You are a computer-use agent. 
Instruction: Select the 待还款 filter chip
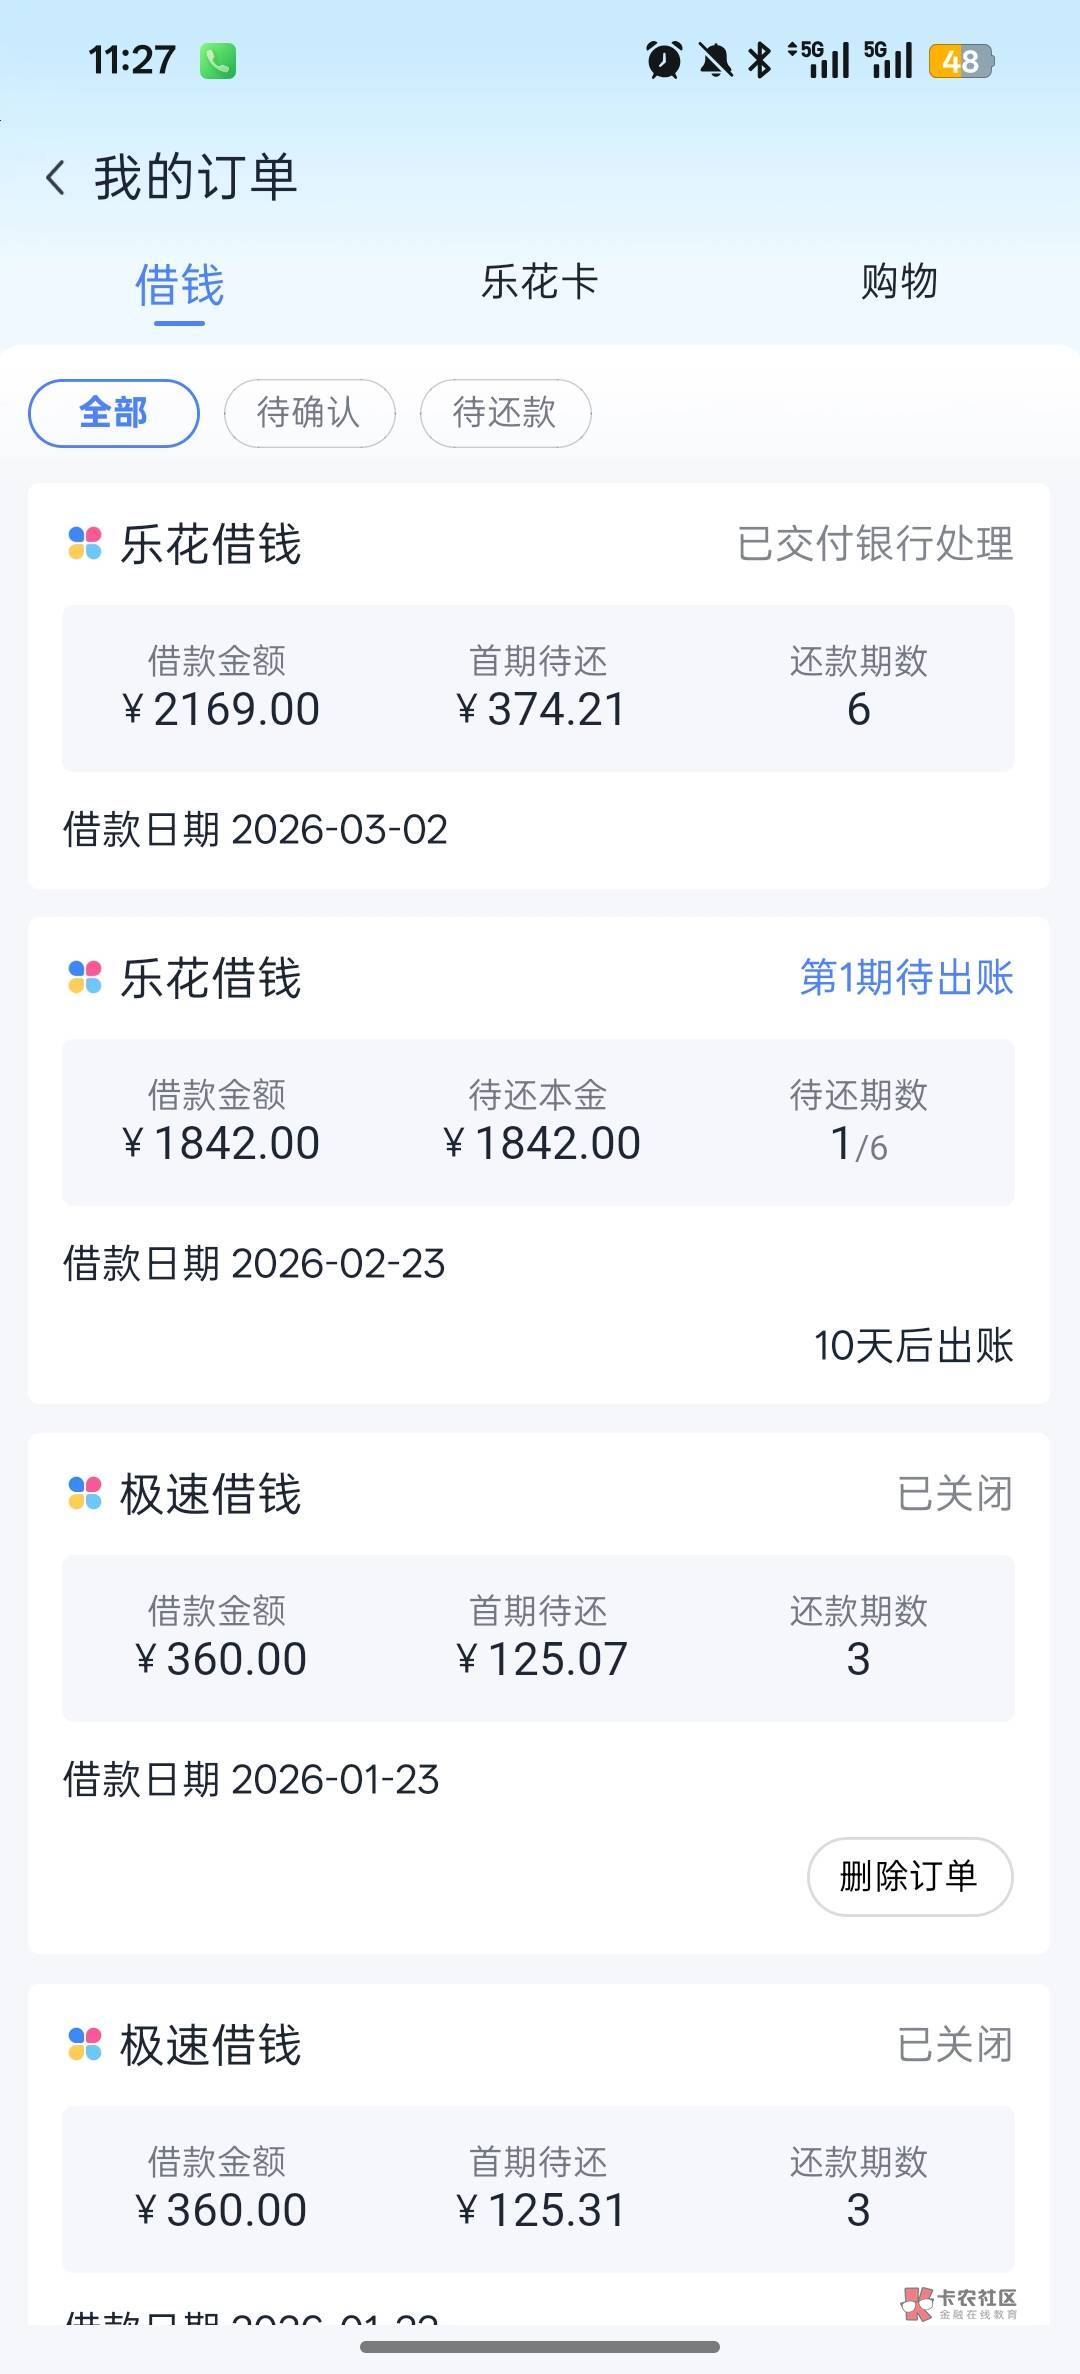pyautogui.click(x=505, y=413)
